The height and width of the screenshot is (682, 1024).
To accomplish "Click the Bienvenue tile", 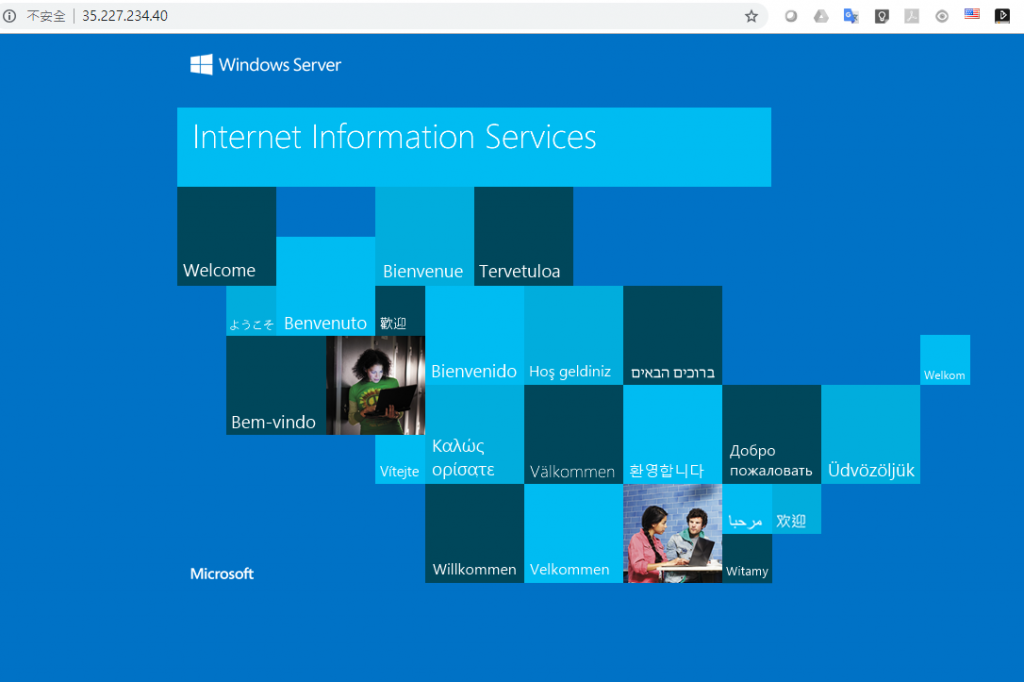I will coord(424,236).
